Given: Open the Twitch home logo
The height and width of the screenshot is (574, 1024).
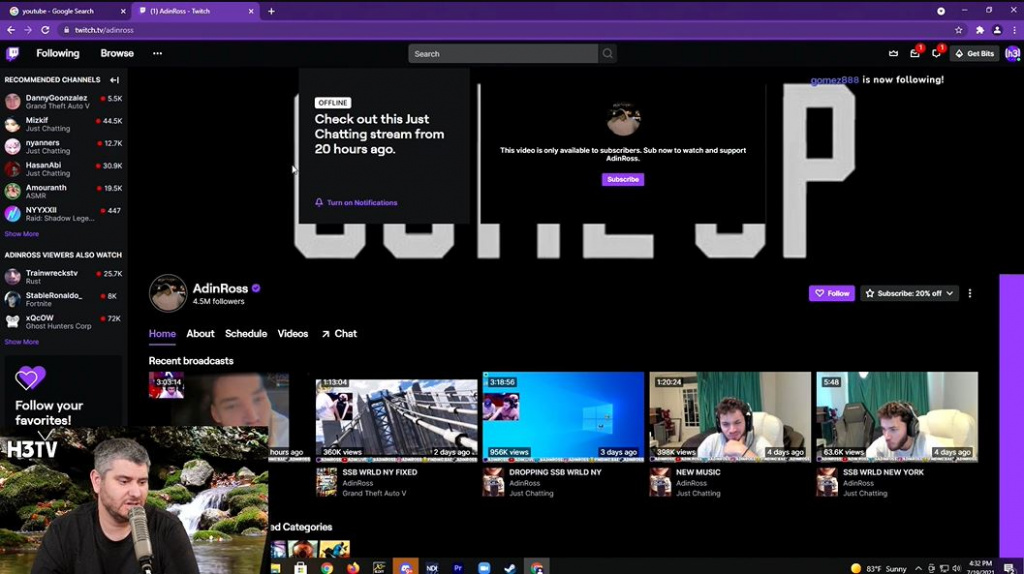Looking at the screenshot, I should (12, 54).
